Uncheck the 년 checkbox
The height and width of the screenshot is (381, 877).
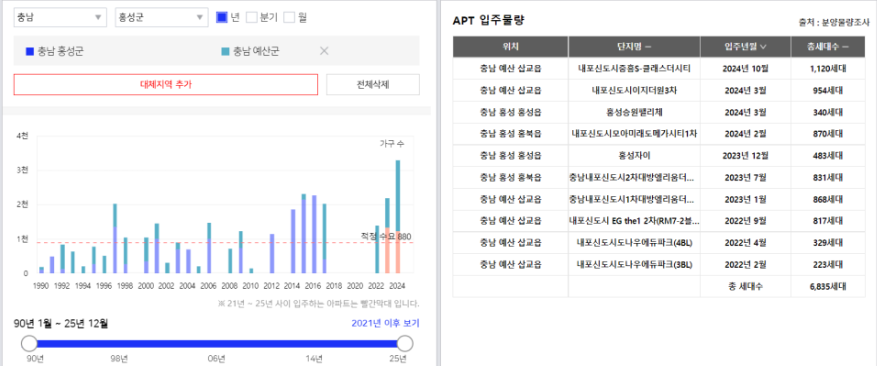point(221,17)
